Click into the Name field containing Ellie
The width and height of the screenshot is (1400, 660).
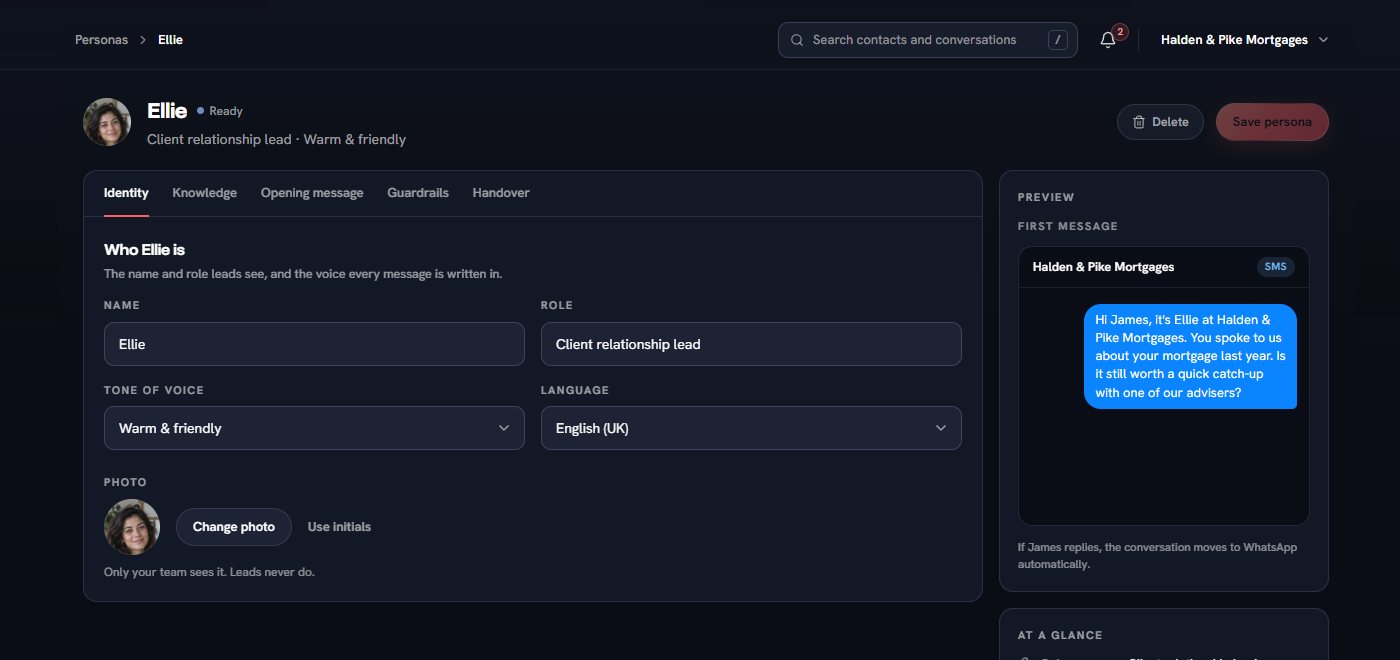coord(314,344)
